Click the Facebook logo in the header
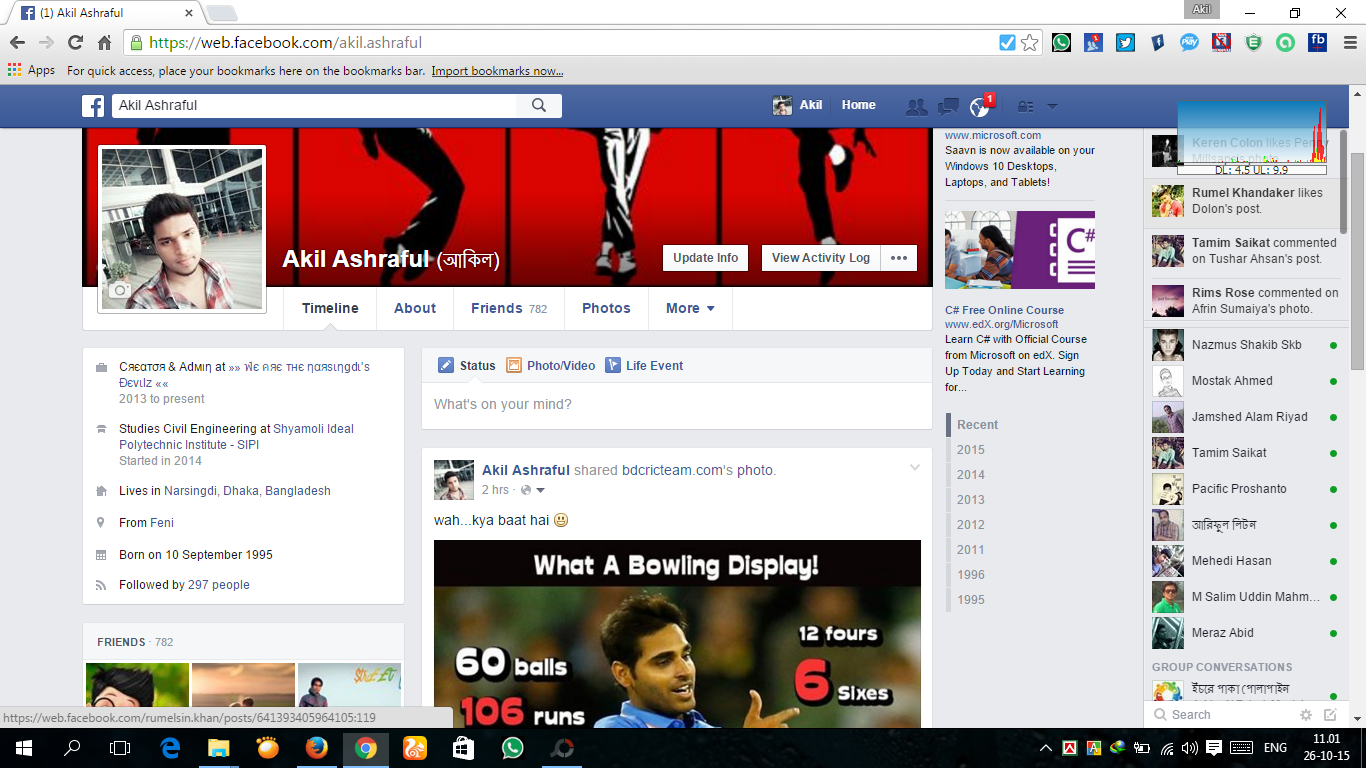The image size is (1366, 768). click(93, 106)
